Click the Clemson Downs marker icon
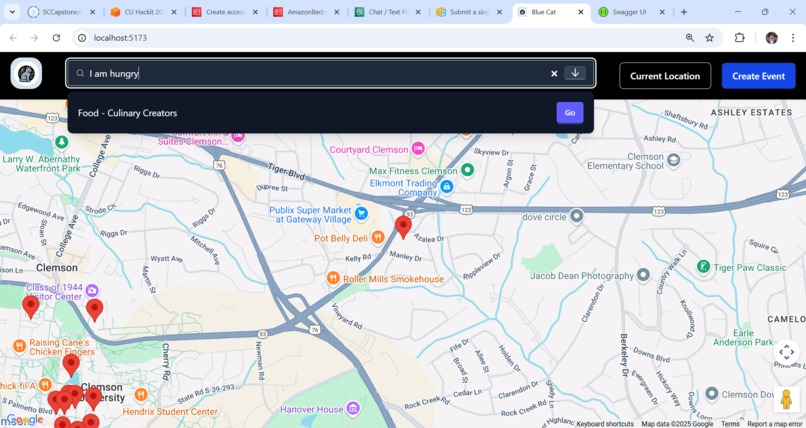Image resolution: width=806 pixels, height=428 pixels. [711, 394]
